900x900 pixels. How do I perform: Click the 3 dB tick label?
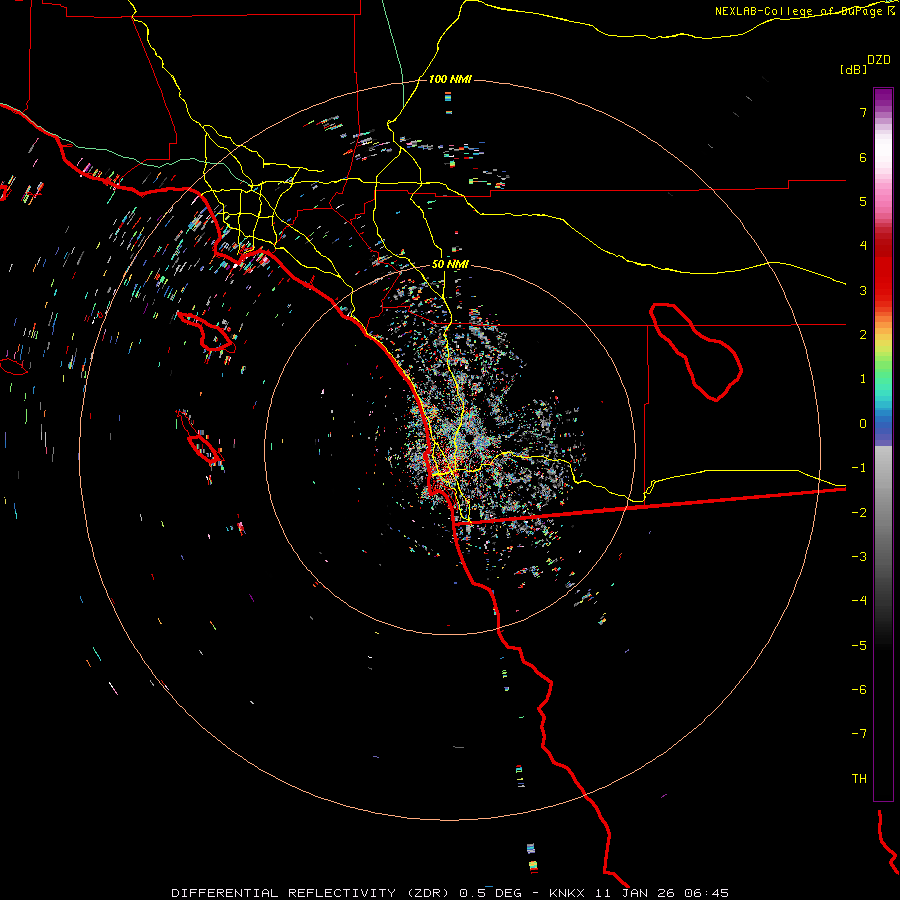coord(863,290)
